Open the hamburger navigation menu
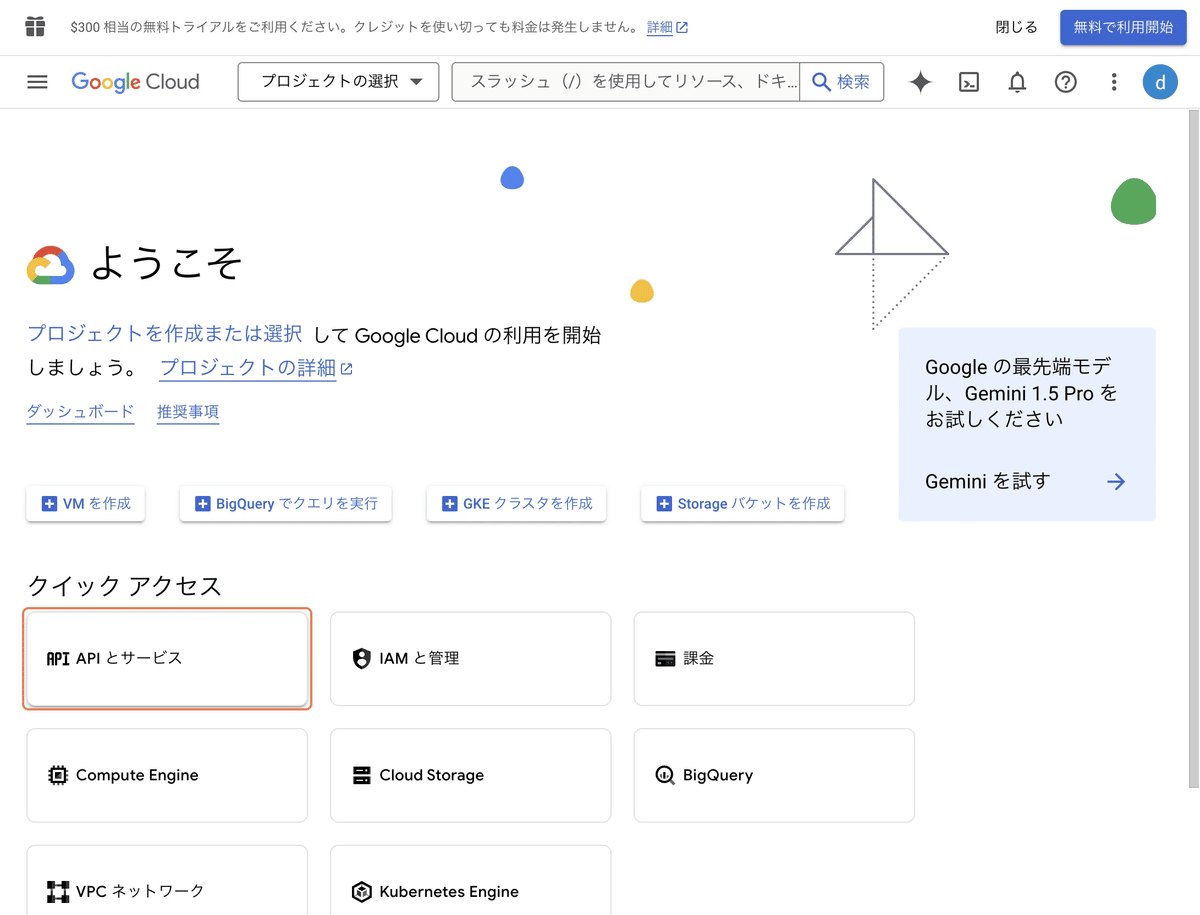Image resolution: width=1200 pixels, height=915 pixels. pyautogui.click(x=37, y=82)
